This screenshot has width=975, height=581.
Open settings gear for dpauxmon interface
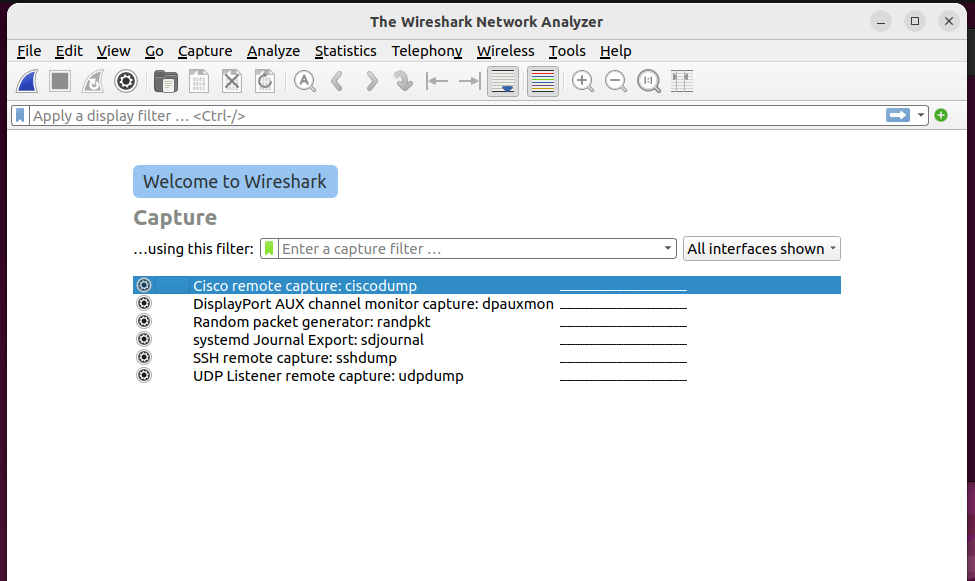144,303
